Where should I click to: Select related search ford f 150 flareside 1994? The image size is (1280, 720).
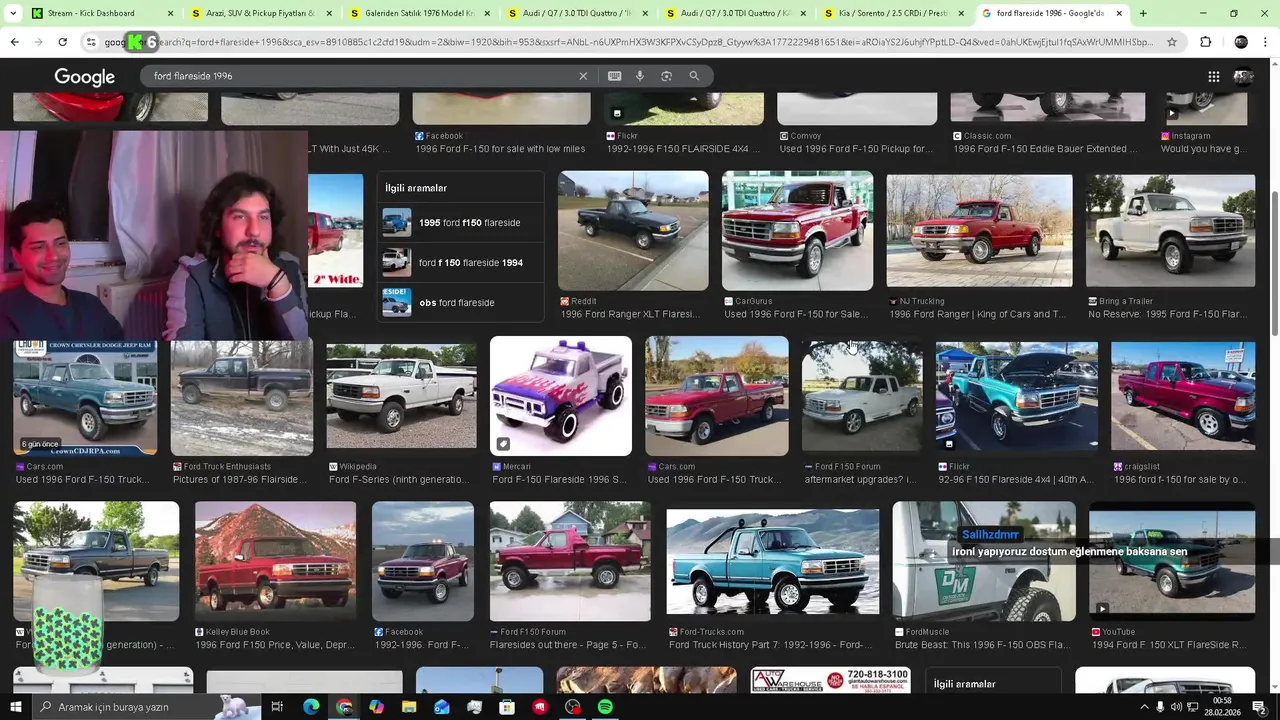coord(461,262)
